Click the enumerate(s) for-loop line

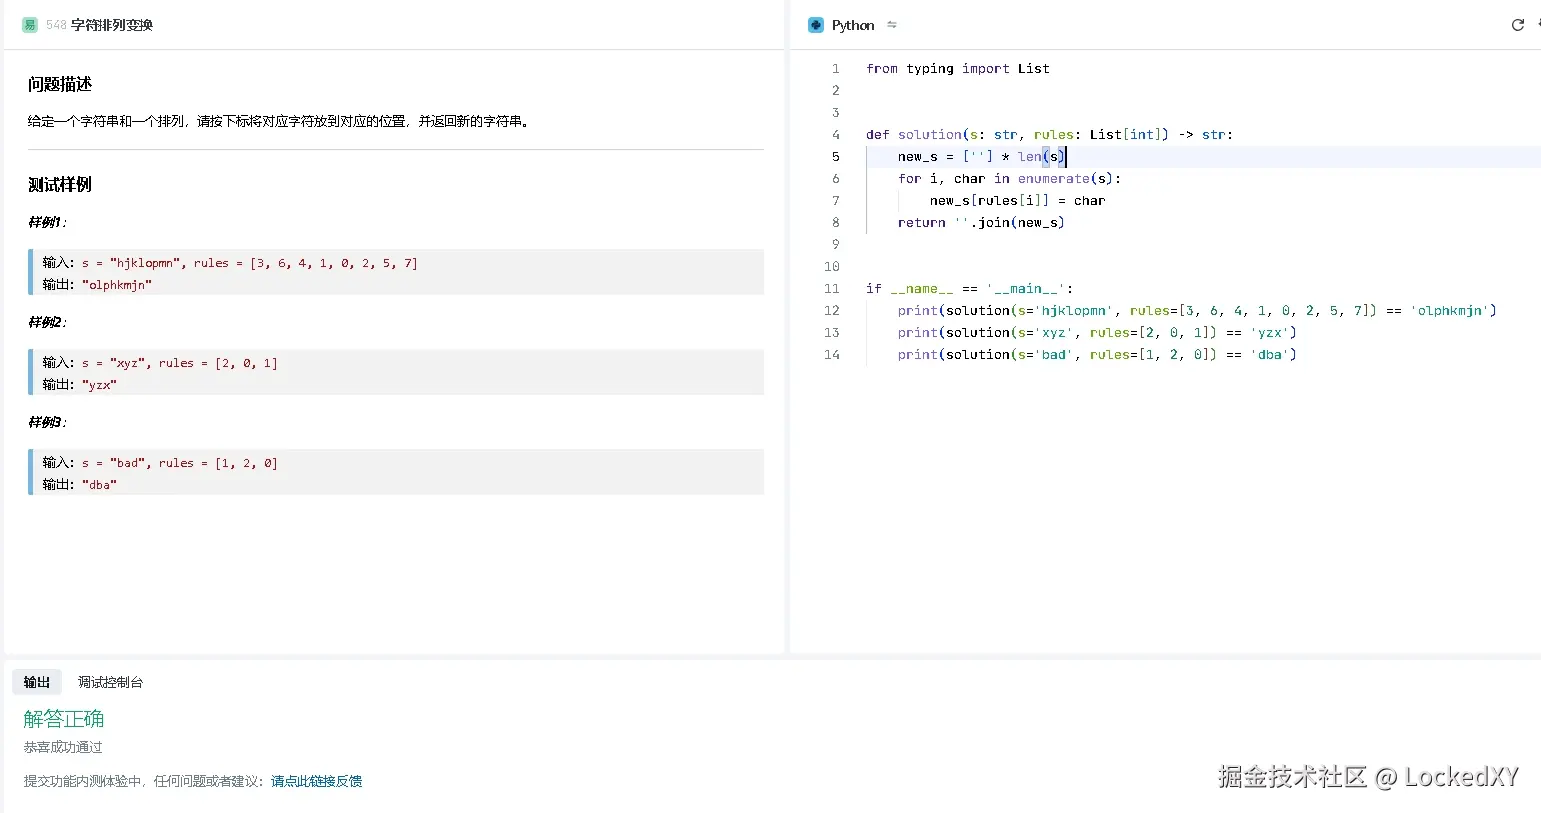pos(1008,179)
